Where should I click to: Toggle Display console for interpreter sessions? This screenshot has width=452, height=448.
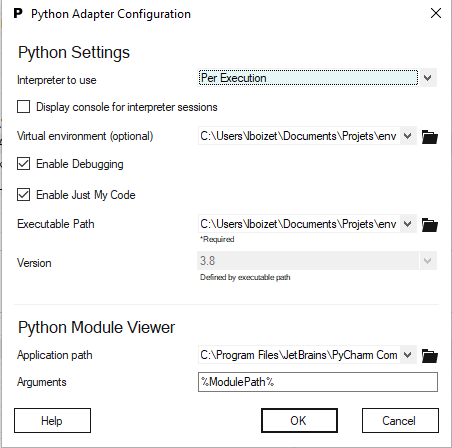(x=23, y=107)
